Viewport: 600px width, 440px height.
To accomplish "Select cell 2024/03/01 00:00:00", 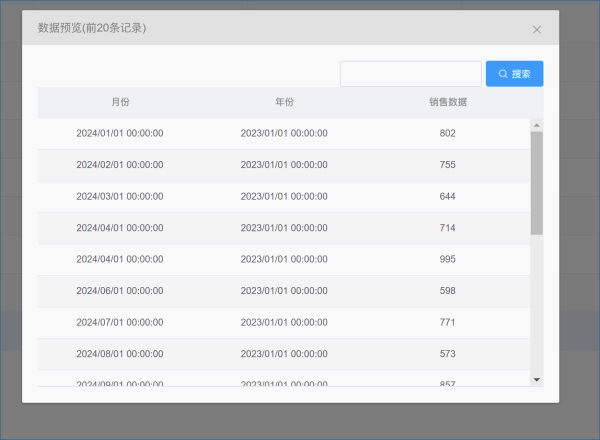I will point(120,196).
